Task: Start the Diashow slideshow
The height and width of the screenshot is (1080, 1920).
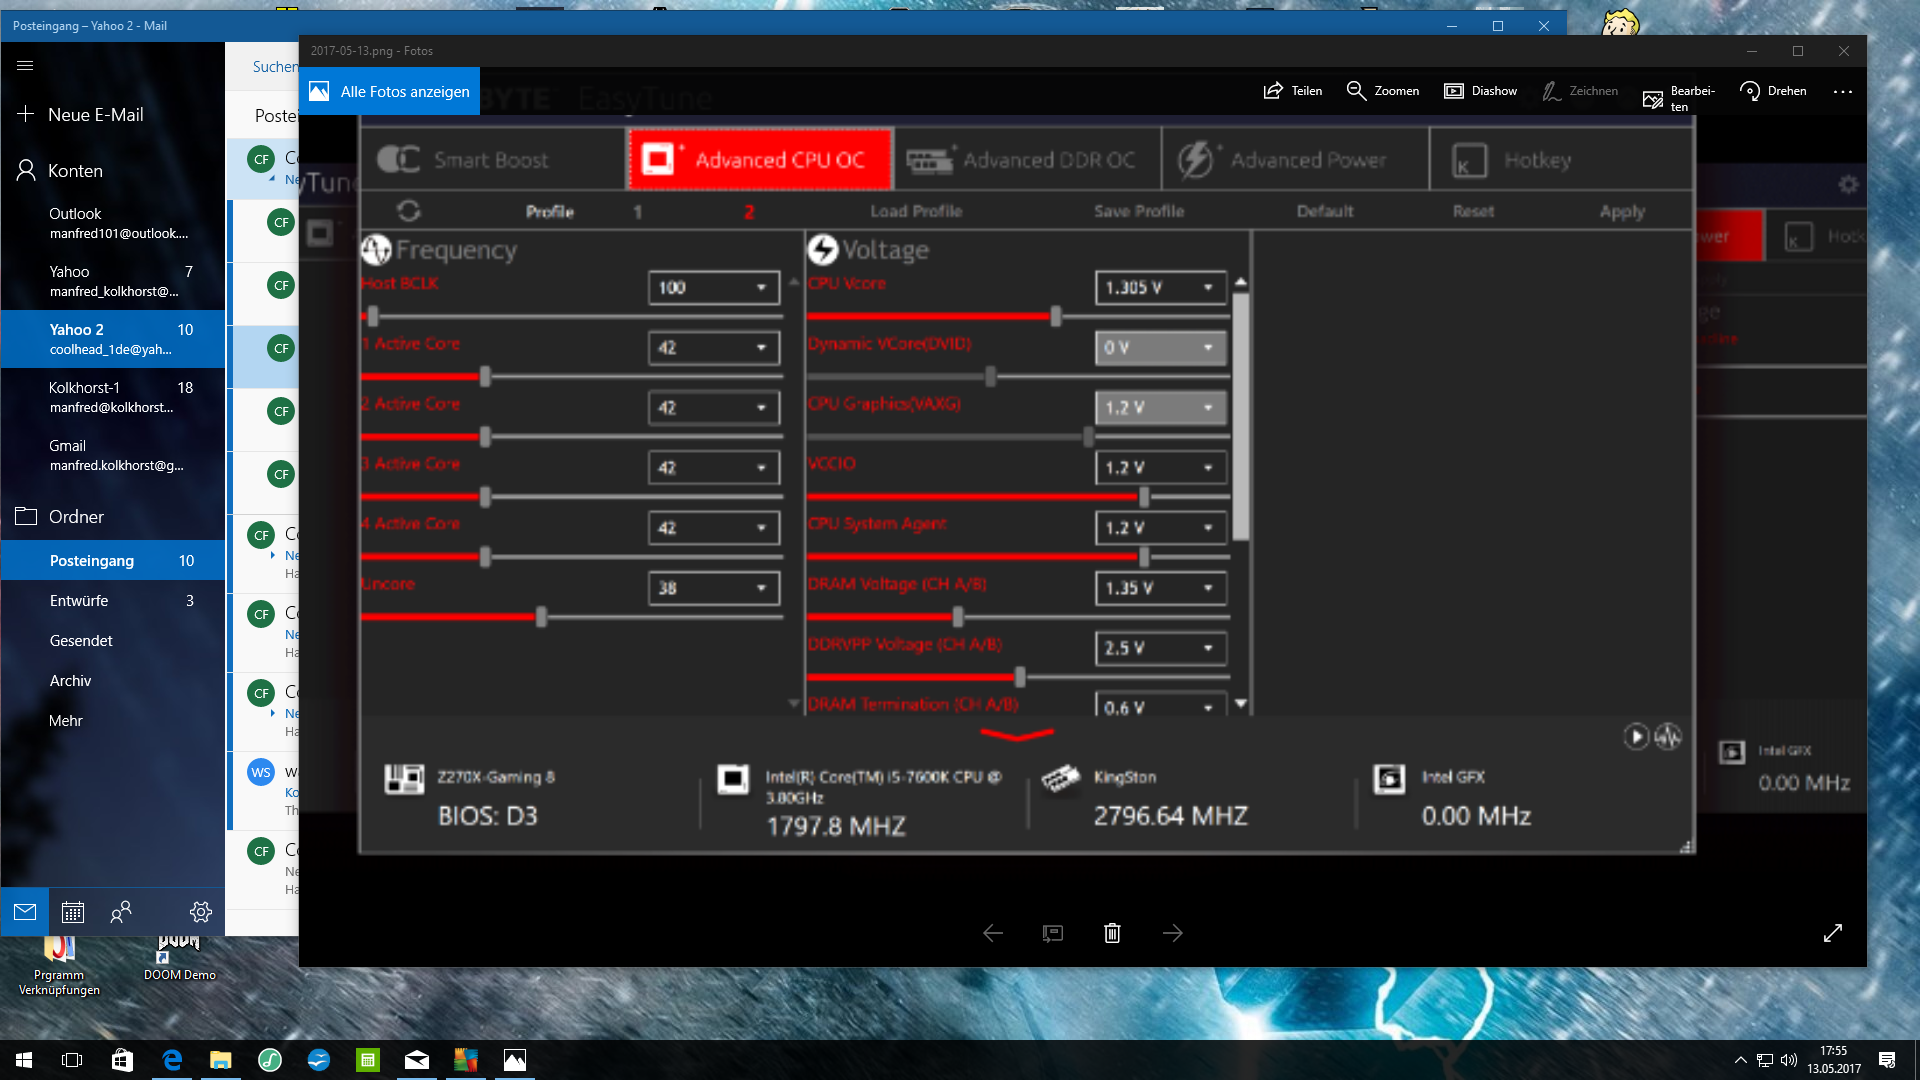Action: 1480,91
